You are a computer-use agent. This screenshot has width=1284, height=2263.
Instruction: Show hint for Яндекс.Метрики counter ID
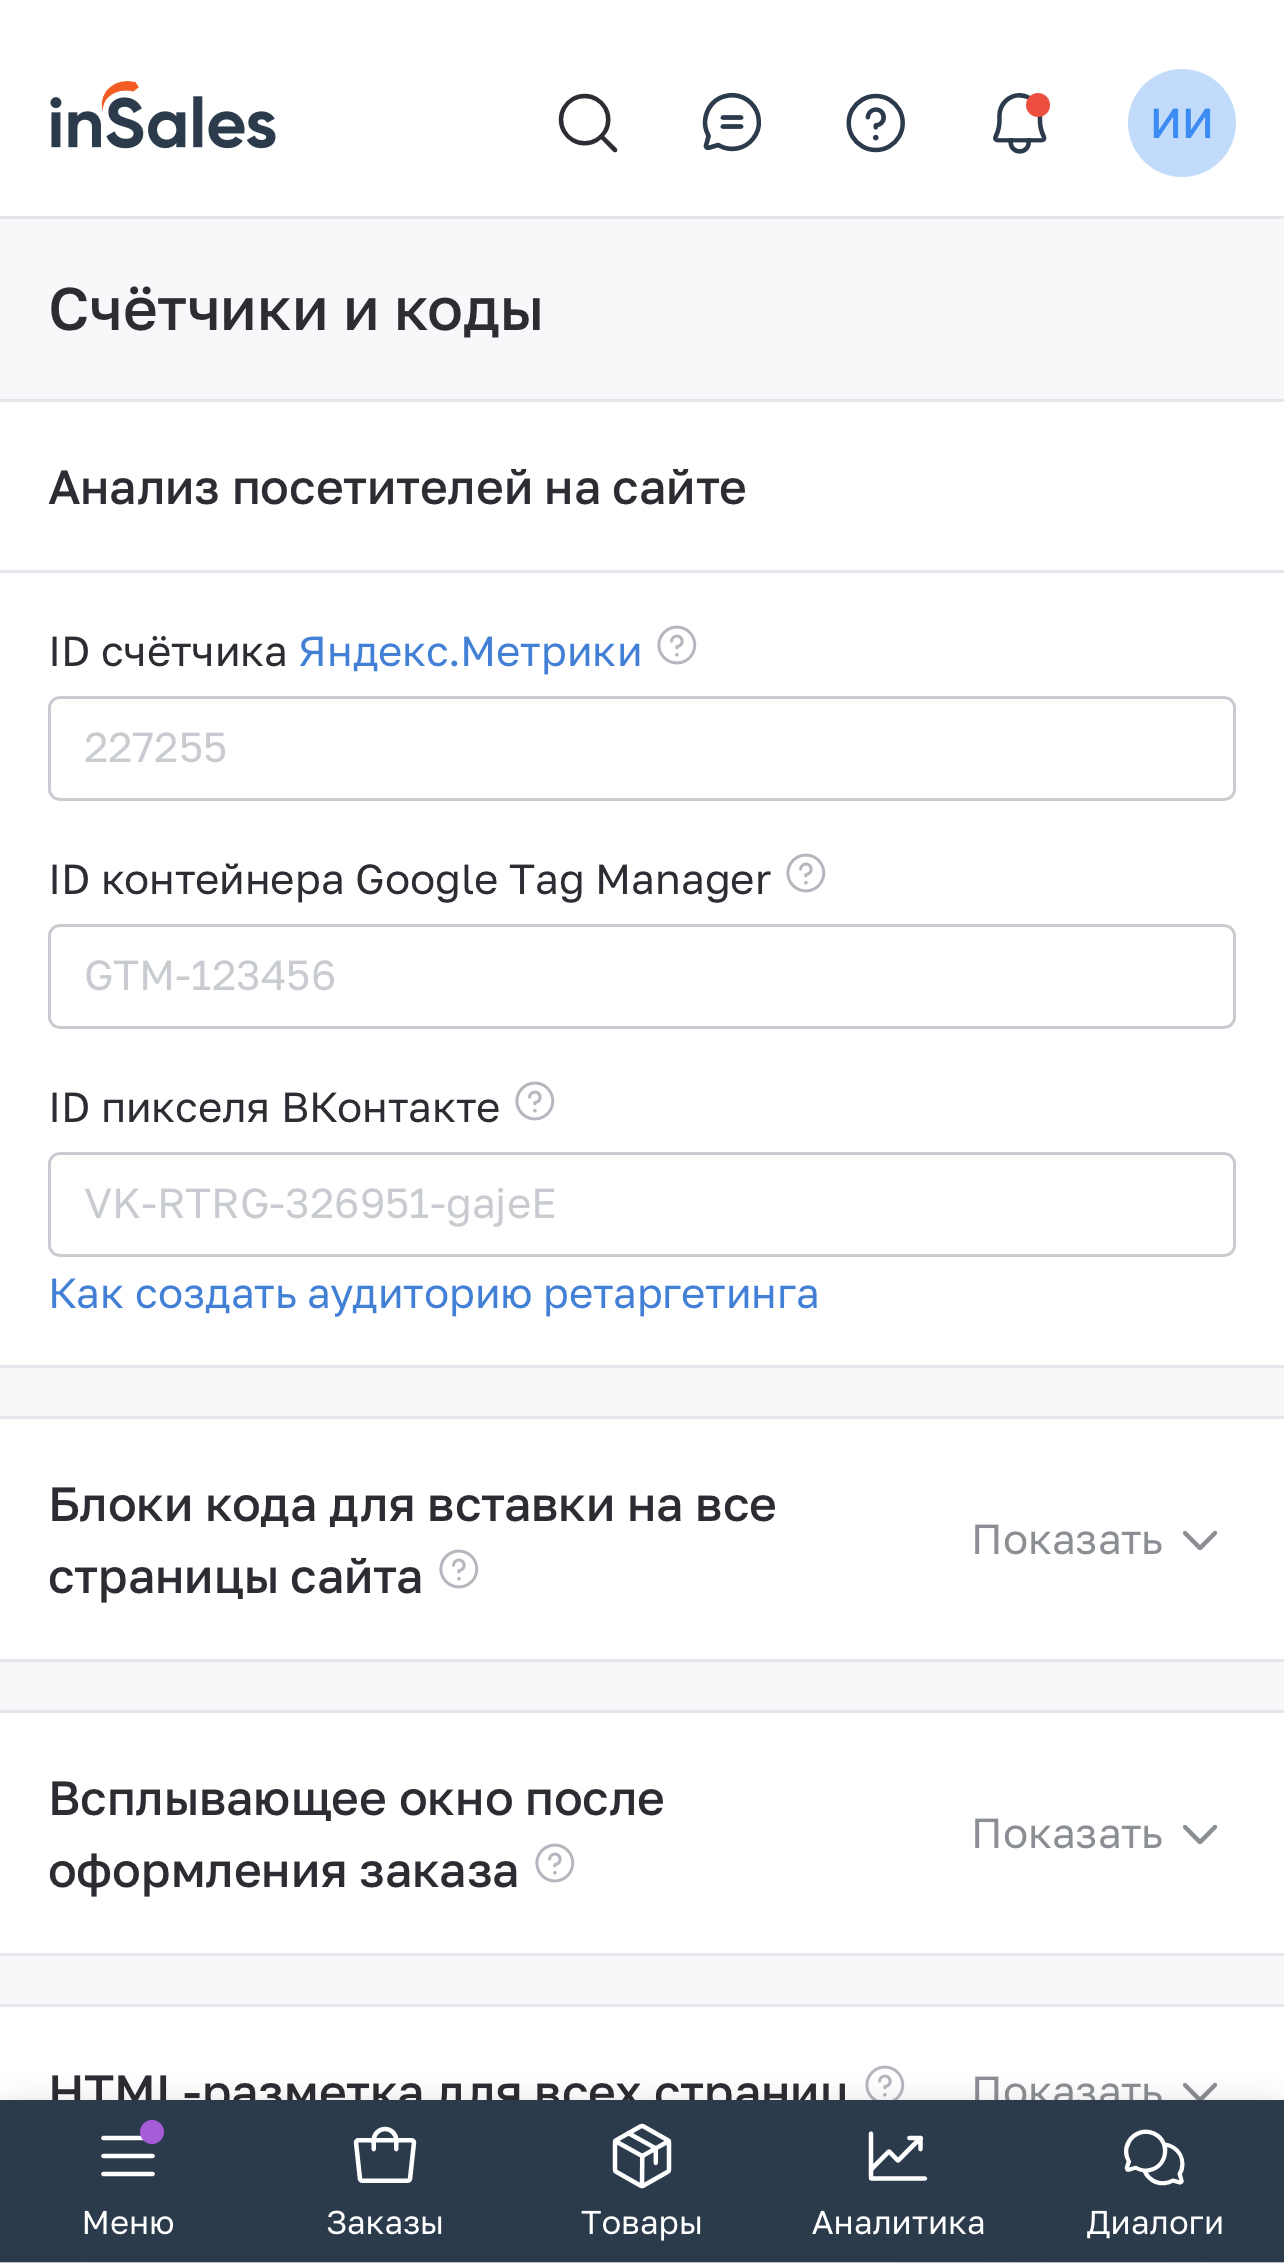(x=677, y=646)
